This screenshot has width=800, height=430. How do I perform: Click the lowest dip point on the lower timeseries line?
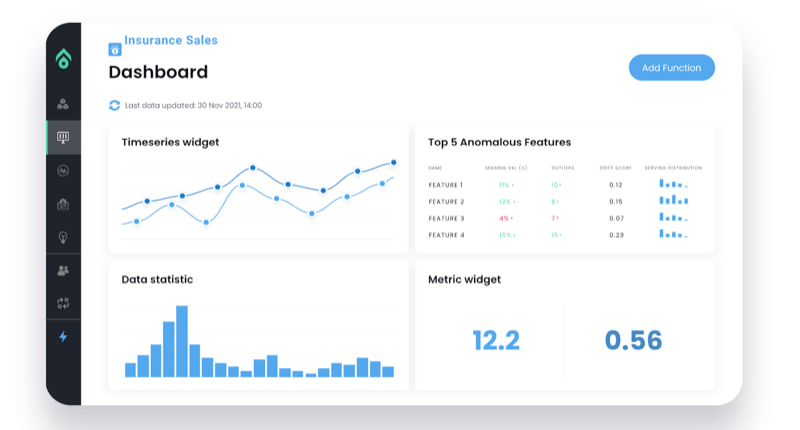[206, 222]
